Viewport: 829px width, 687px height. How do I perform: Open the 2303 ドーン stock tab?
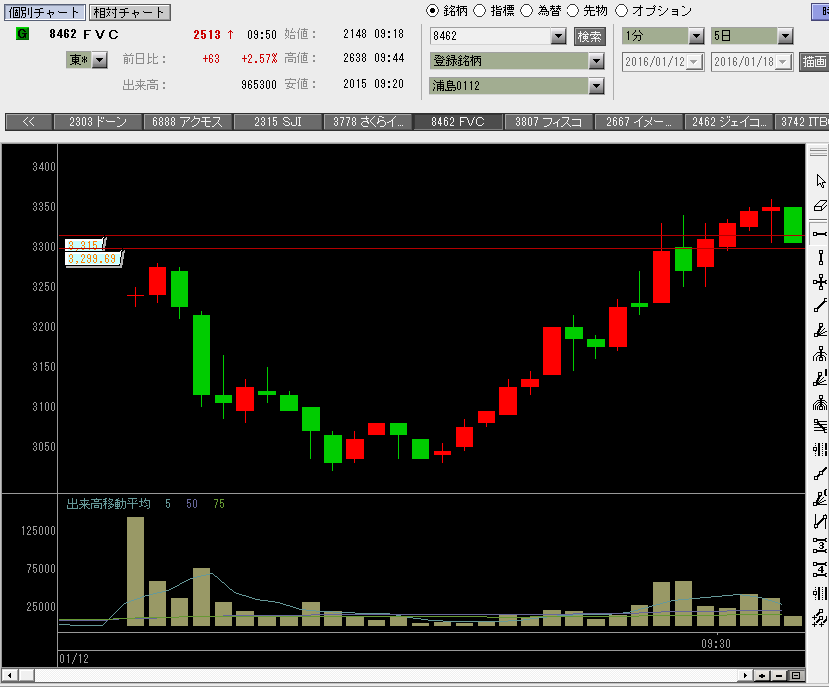pos(98,122)
